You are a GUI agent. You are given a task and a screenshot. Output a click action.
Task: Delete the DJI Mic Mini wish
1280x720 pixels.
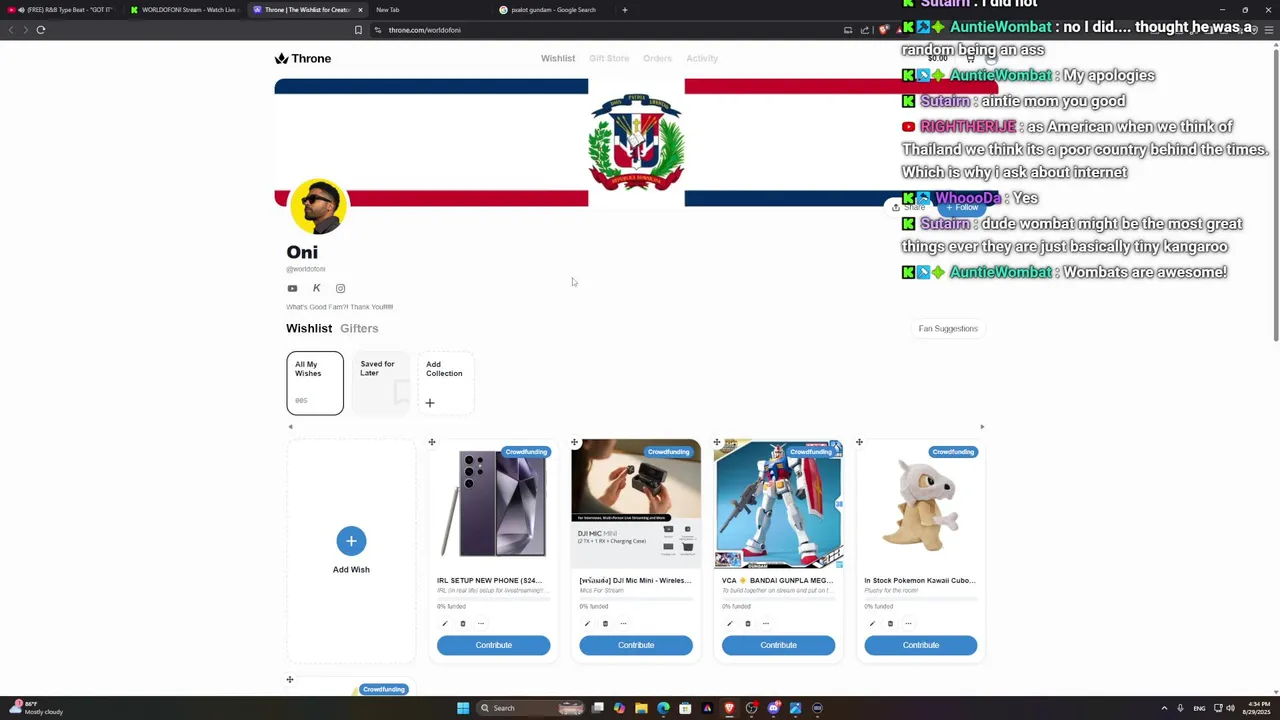605,623
